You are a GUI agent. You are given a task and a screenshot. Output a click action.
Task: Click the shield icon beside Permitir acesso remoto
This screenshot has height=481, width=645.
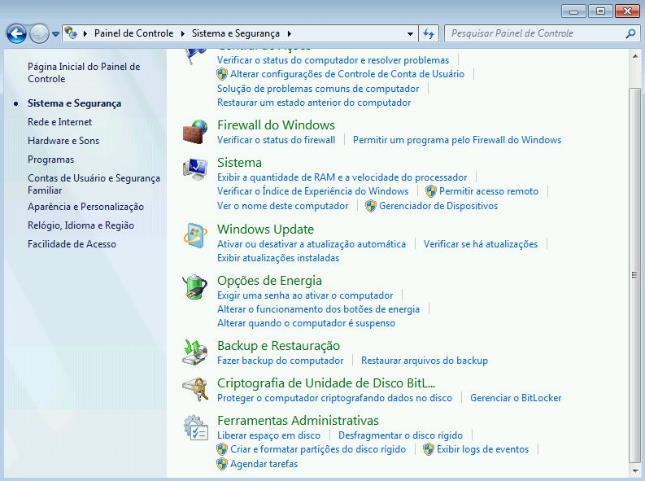click(431, 191)
